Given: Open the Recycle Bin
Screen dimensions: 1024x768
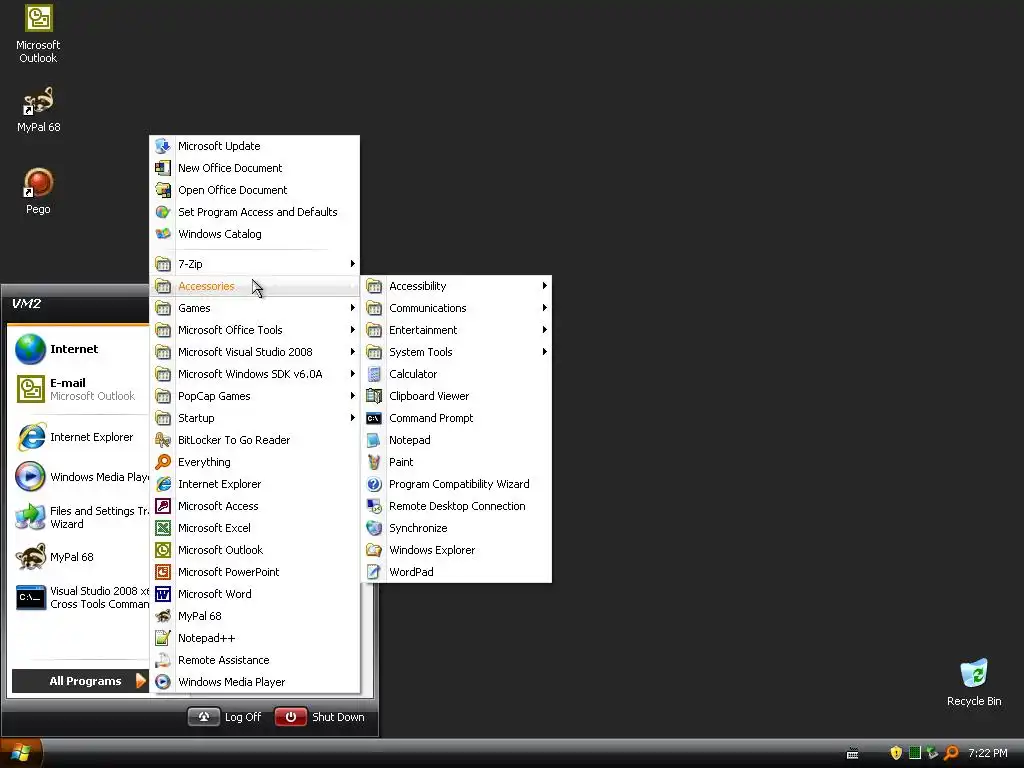Looking at the screenshot, I should point(974,682).
